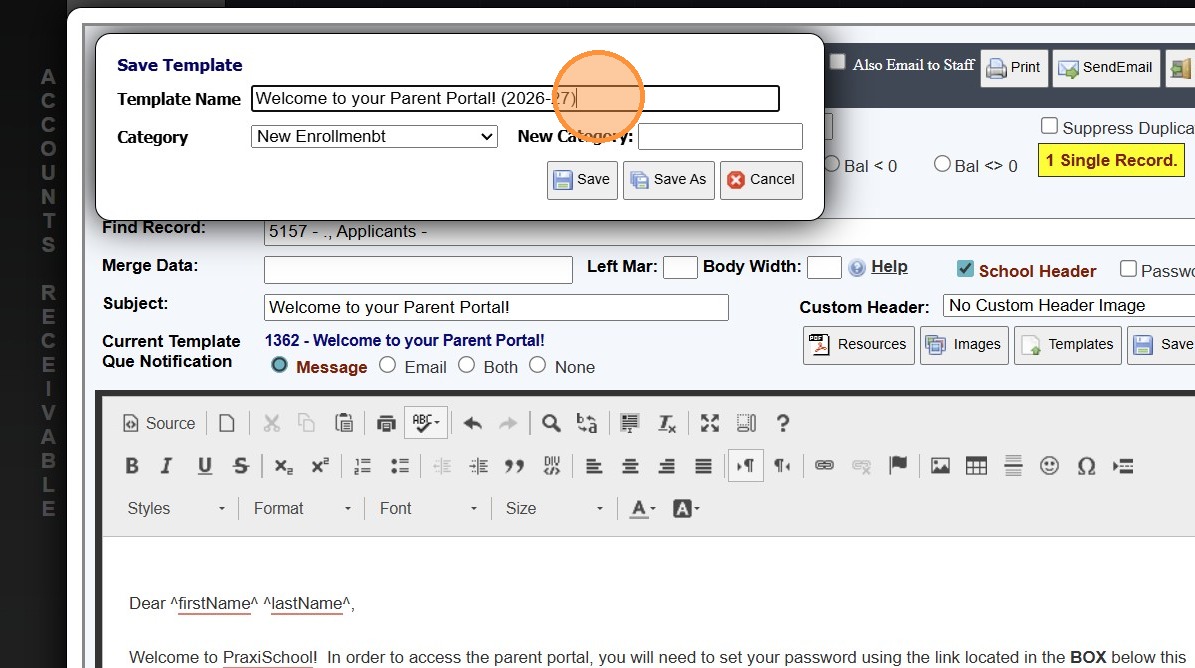Open the Font dropdown in editor
Viewport: 1195px width, 668px height.
tap(428, 508)
